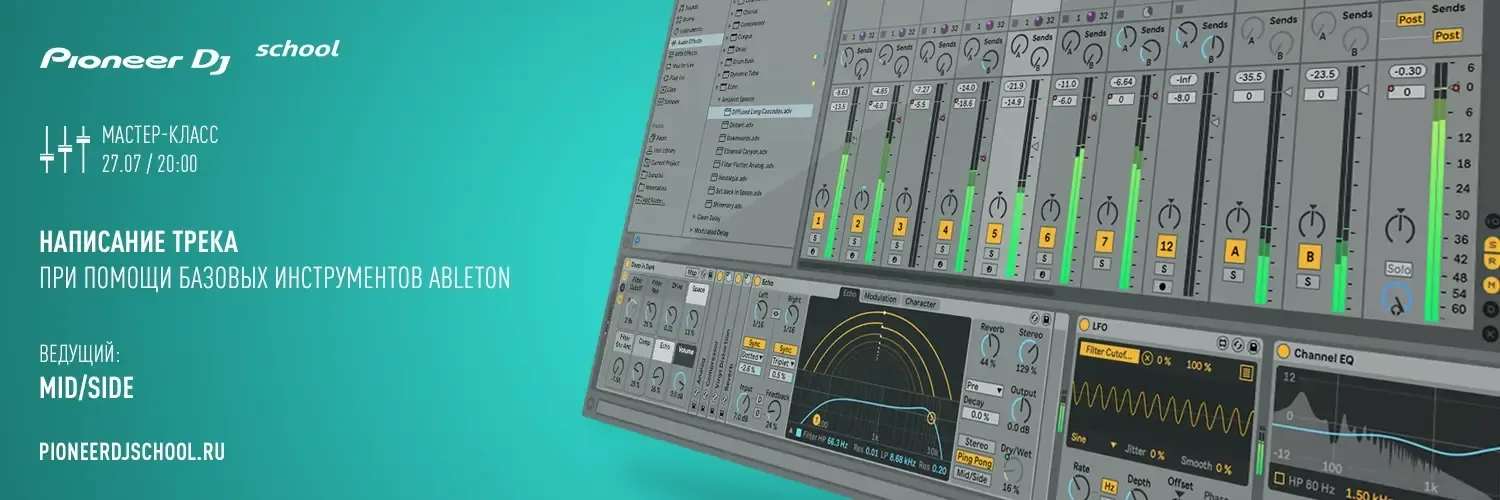Click the Echo Reverb amount knob
The image size is (1500, 500).
click(x=991, y=345)
